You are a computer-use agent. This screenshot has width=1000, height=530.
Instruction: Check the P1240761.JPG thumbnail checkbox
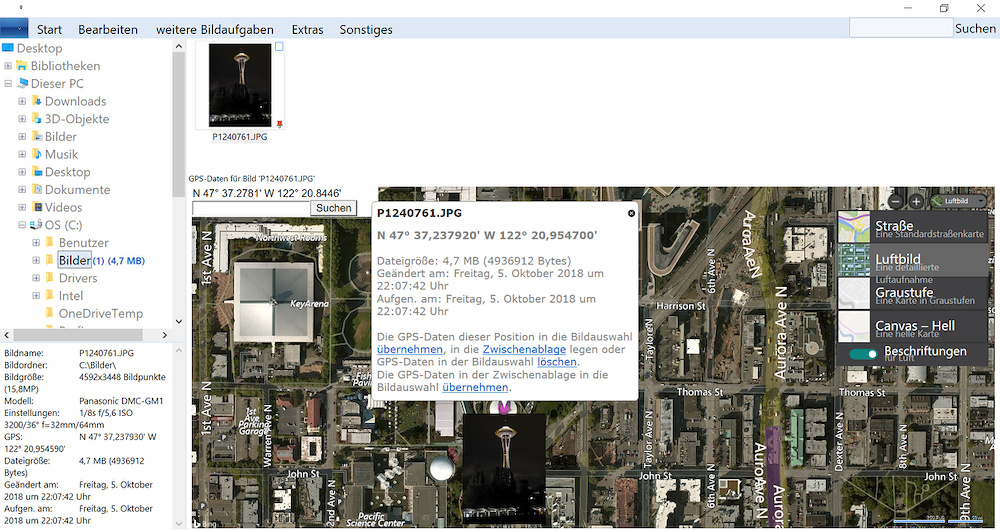coord(279,47)
